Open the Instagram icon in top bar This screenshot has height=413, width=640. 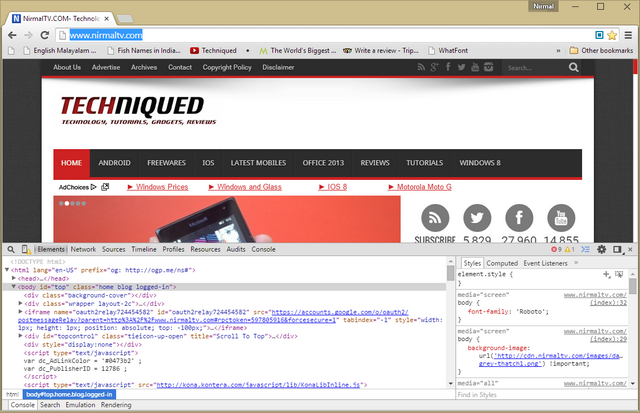489,67
